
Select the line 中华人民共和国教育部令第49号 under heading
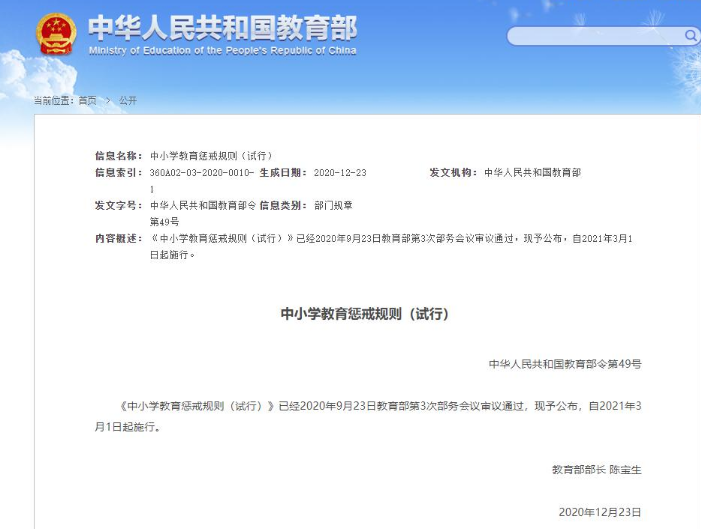click(565, 364)
